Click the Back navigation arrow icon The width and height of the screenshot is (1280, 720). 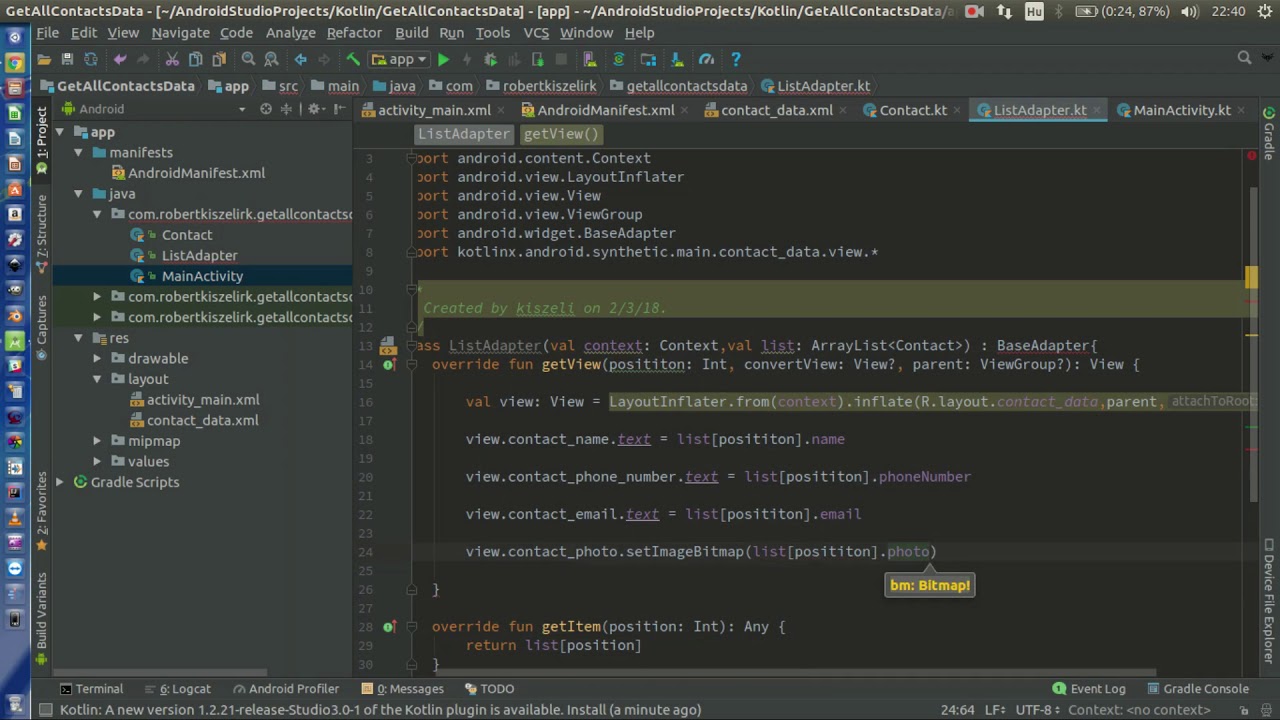pyautogui.click(x=300, y=60)
